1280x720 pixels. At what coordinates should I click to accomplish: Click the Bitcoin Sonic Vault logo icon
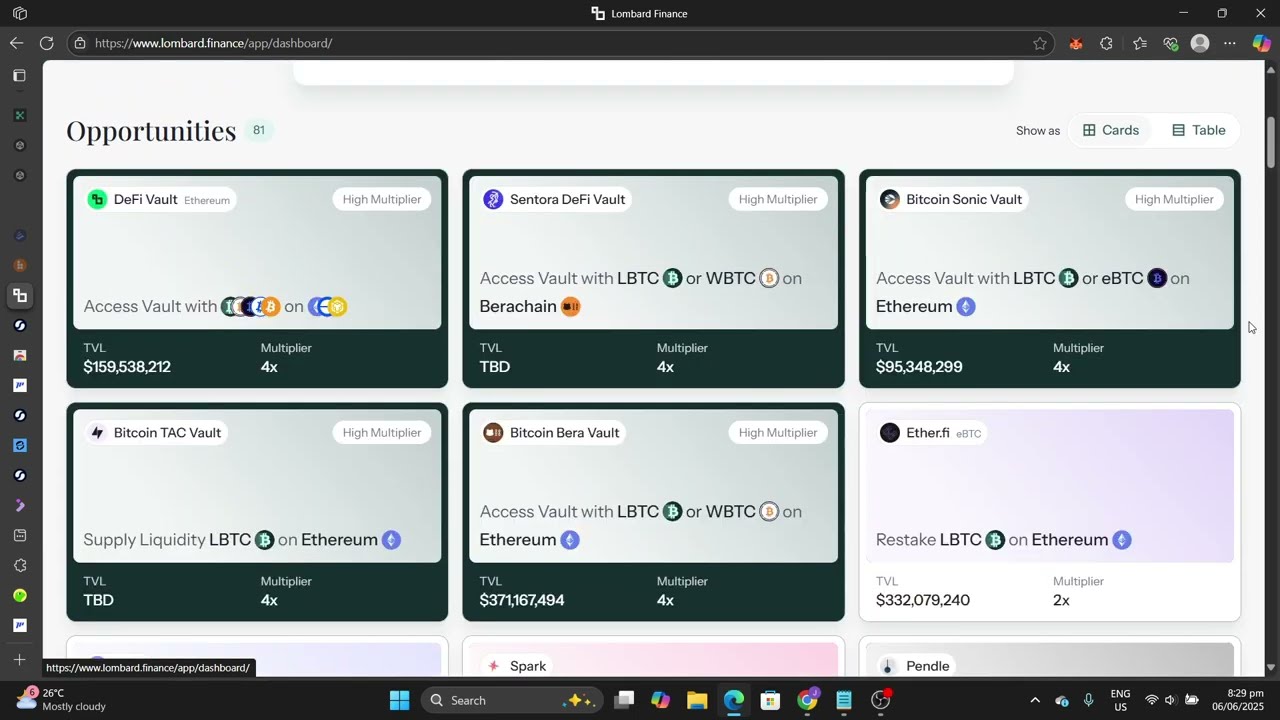[x=890, y=199]
